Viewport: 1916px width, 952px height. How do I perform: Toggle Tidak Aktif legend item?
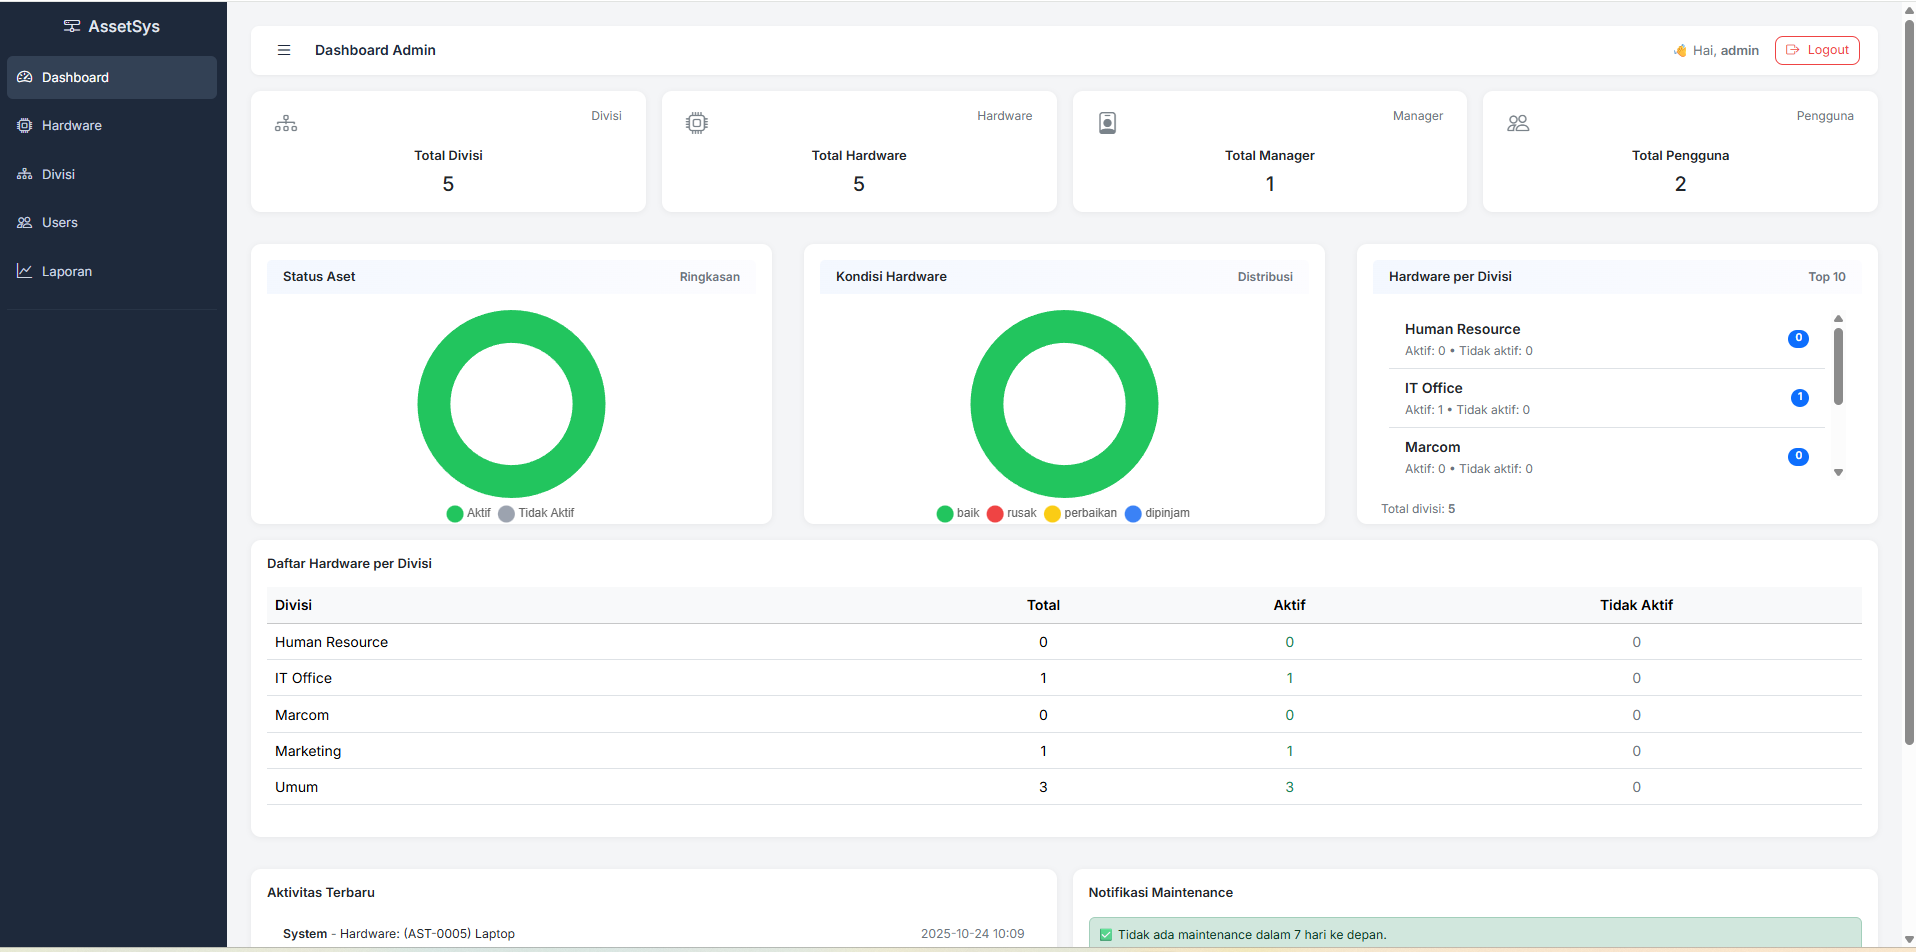pos(536,513)
